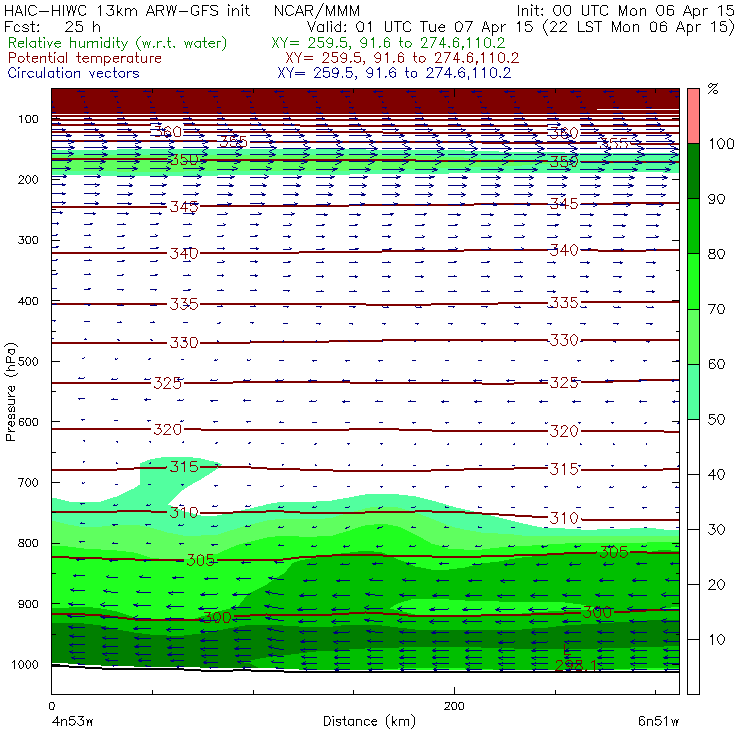This screenshot has width=740, height=740.
Task: Click the '6n51w' end coordinate label
Action: click(658, 722)
